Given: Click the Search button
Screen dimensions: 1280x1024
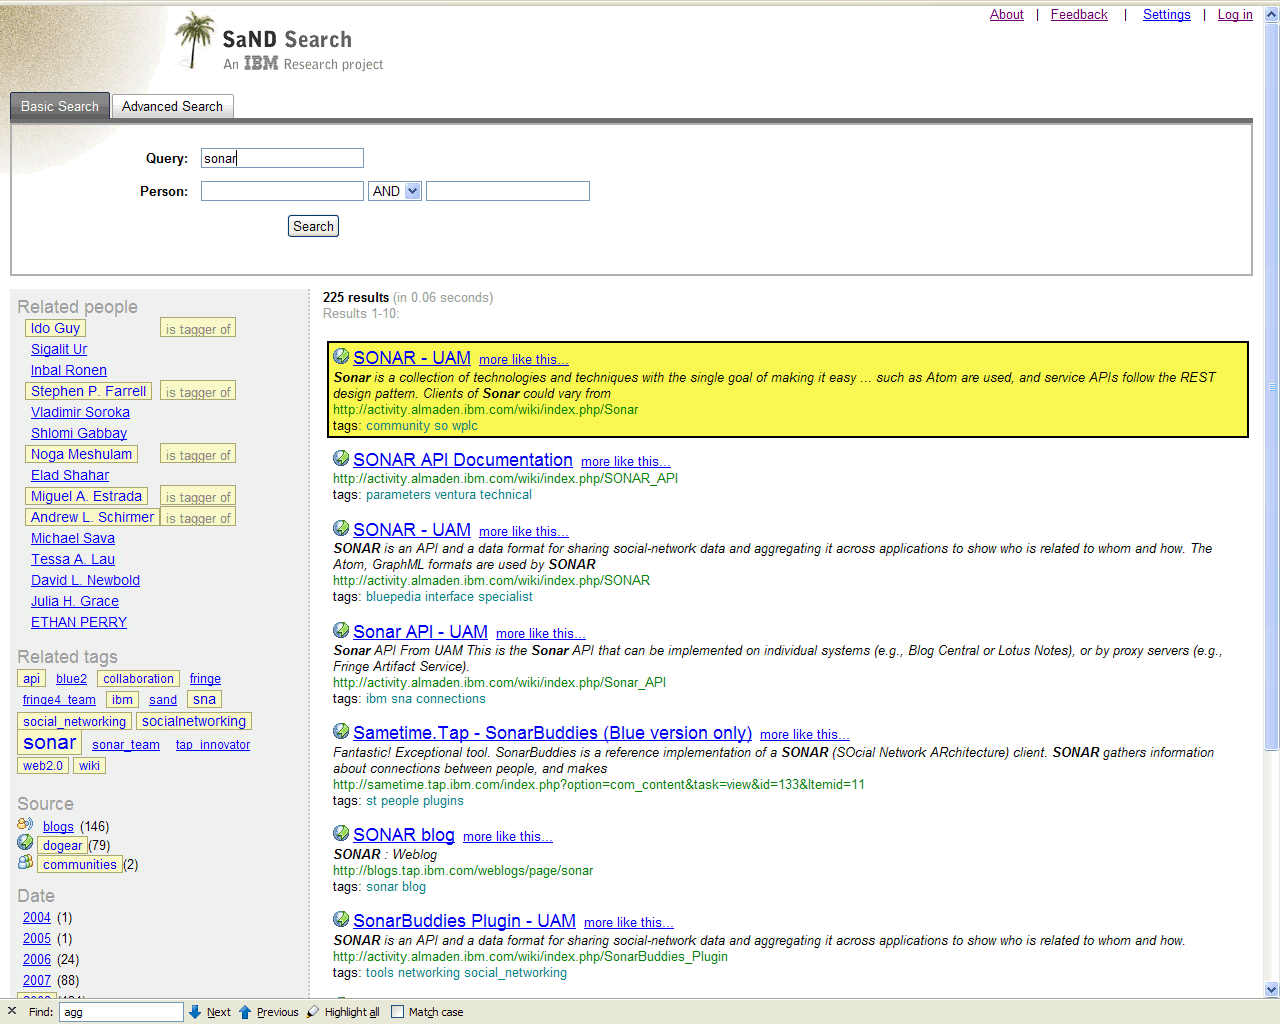Looking at the screenshot, I should (x=313, y=226).
